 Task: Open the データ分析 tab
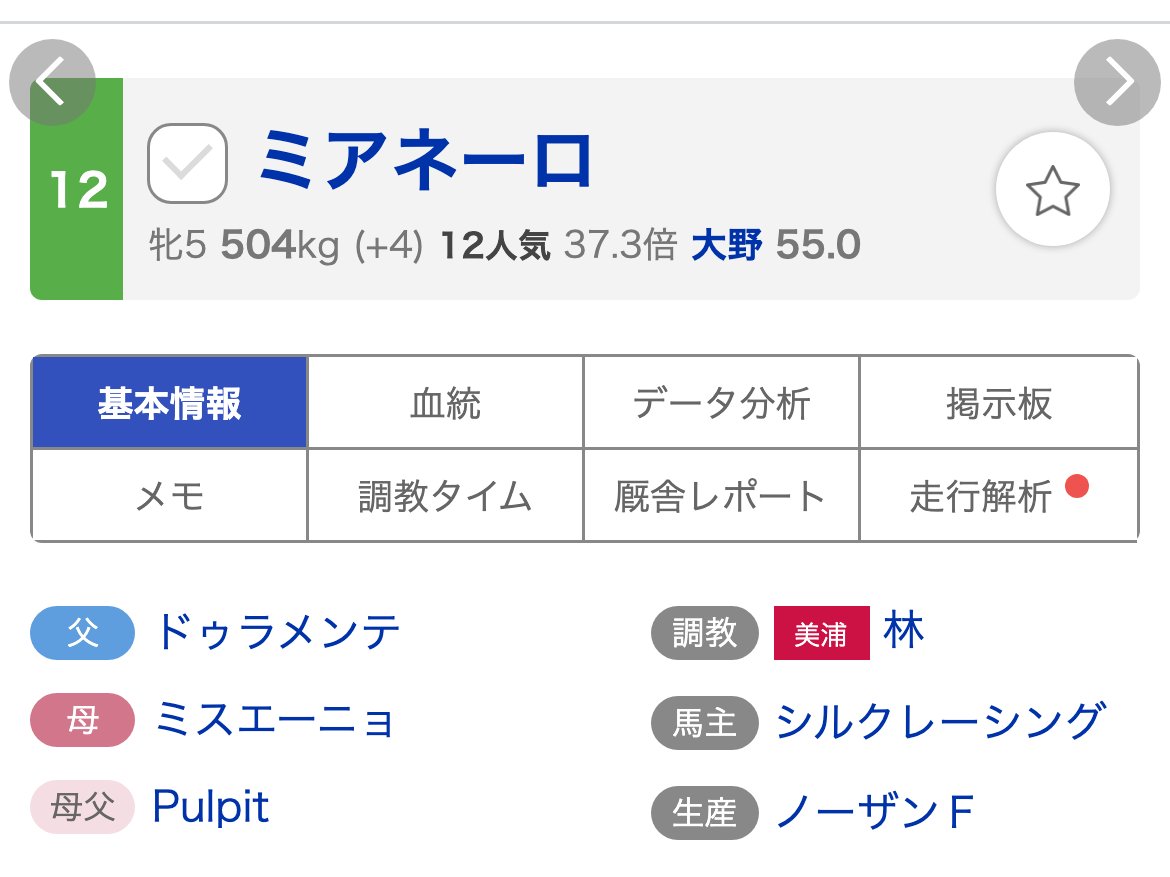722,403
